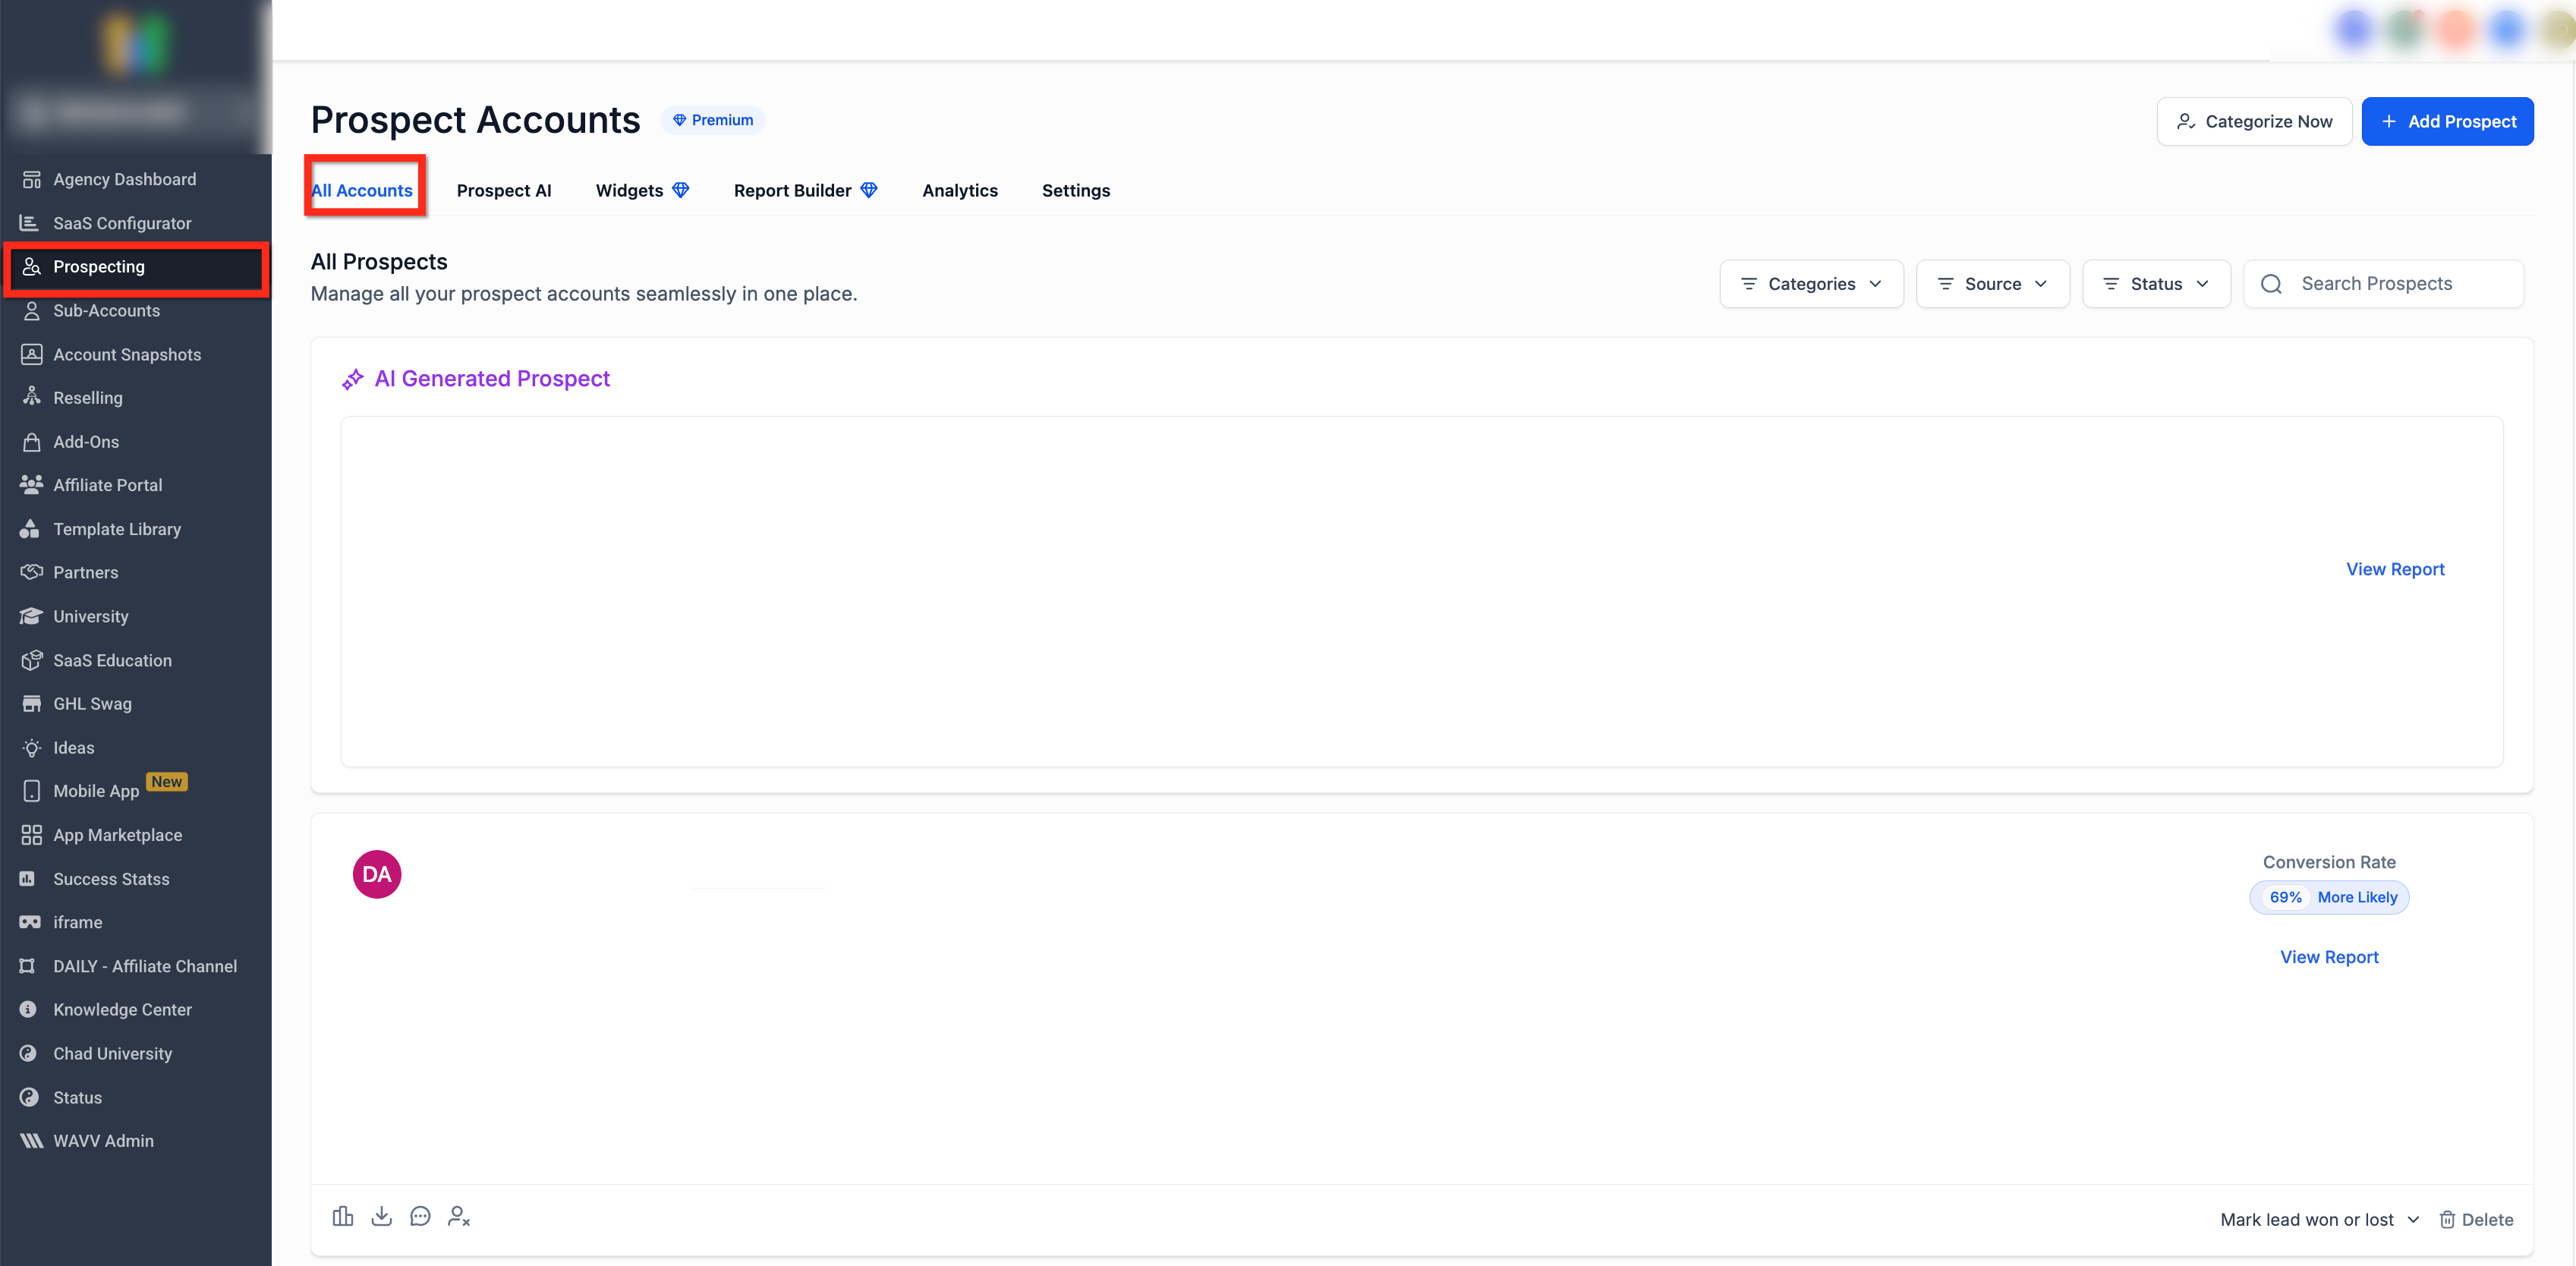Click the remove-user icon on prospect card
Viewport: 2576px width, 1266px height.
pyautogui.click(x=459, y=1216)
